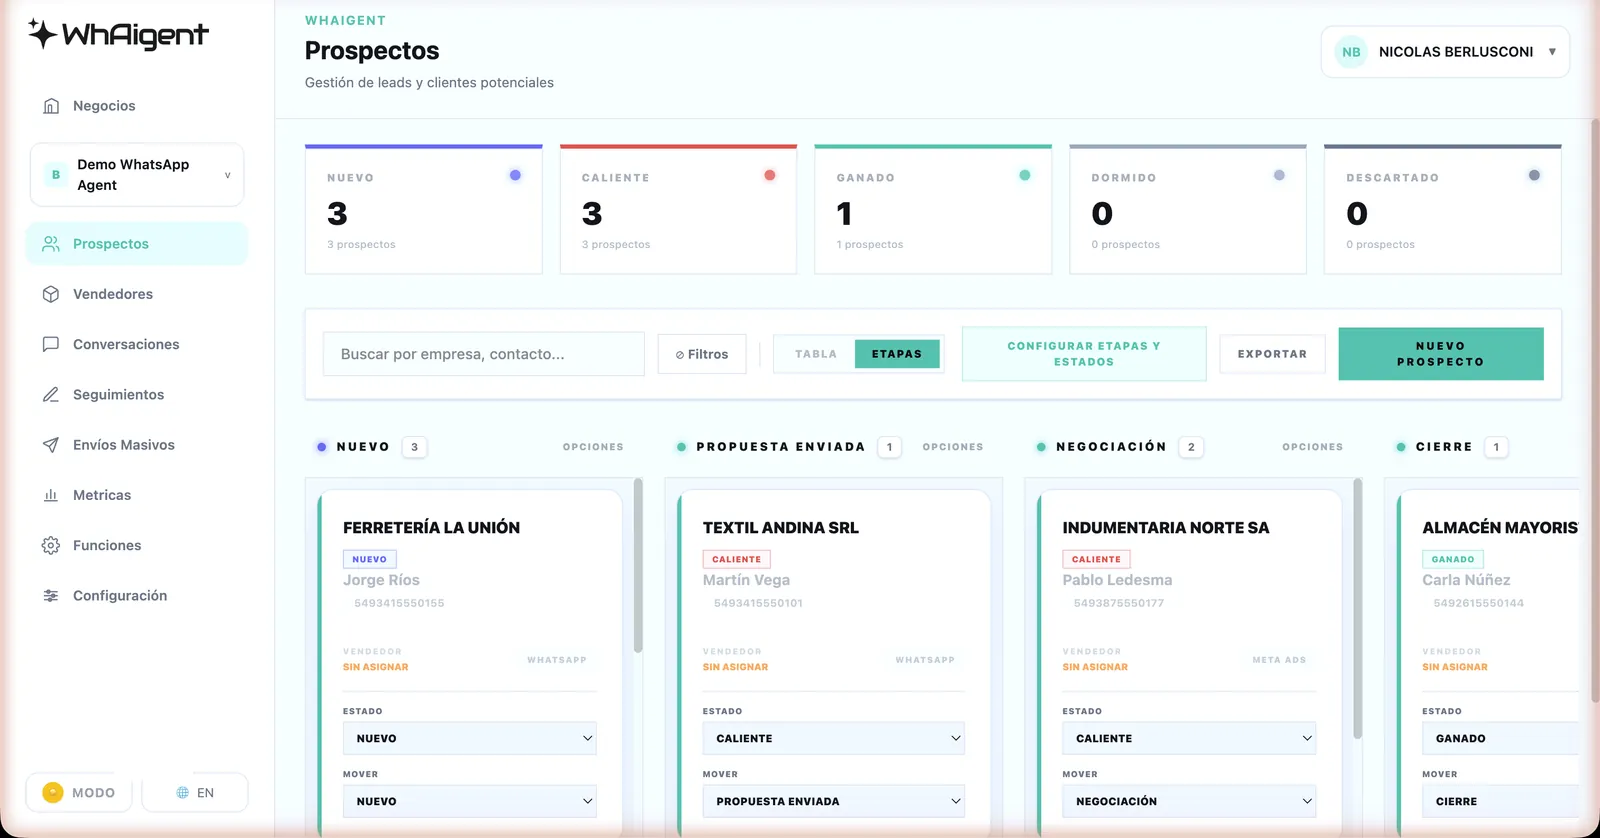Click the Prospectos people icon

point(51,244)
